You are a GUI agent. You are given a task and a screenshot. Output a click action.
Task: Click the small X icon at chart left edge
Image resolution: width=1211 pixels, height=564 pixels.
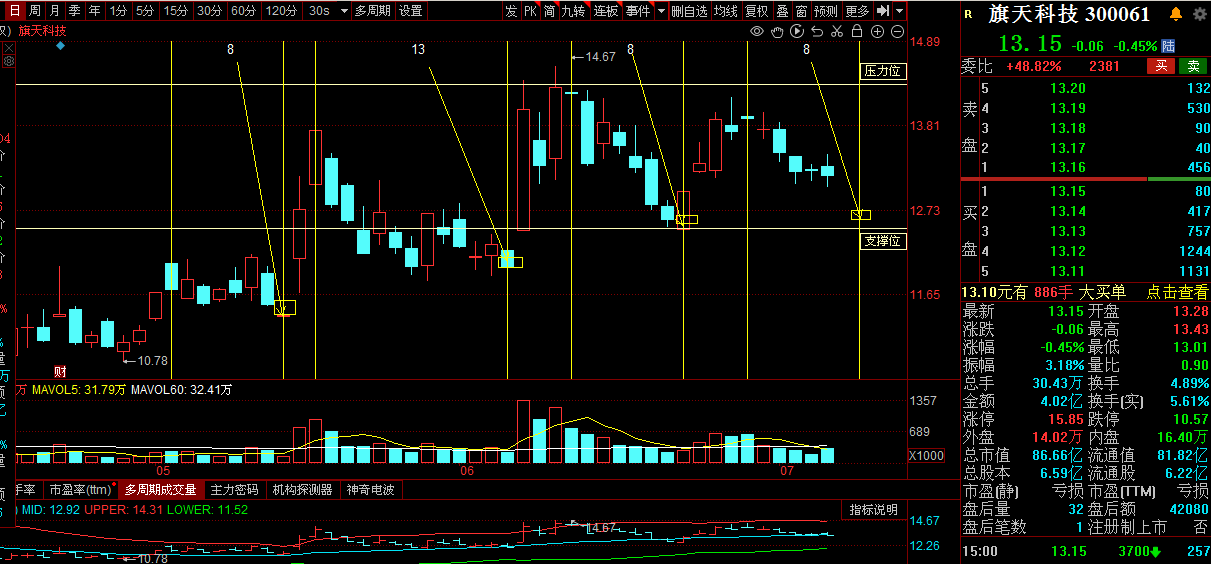[x=8, y=48]
